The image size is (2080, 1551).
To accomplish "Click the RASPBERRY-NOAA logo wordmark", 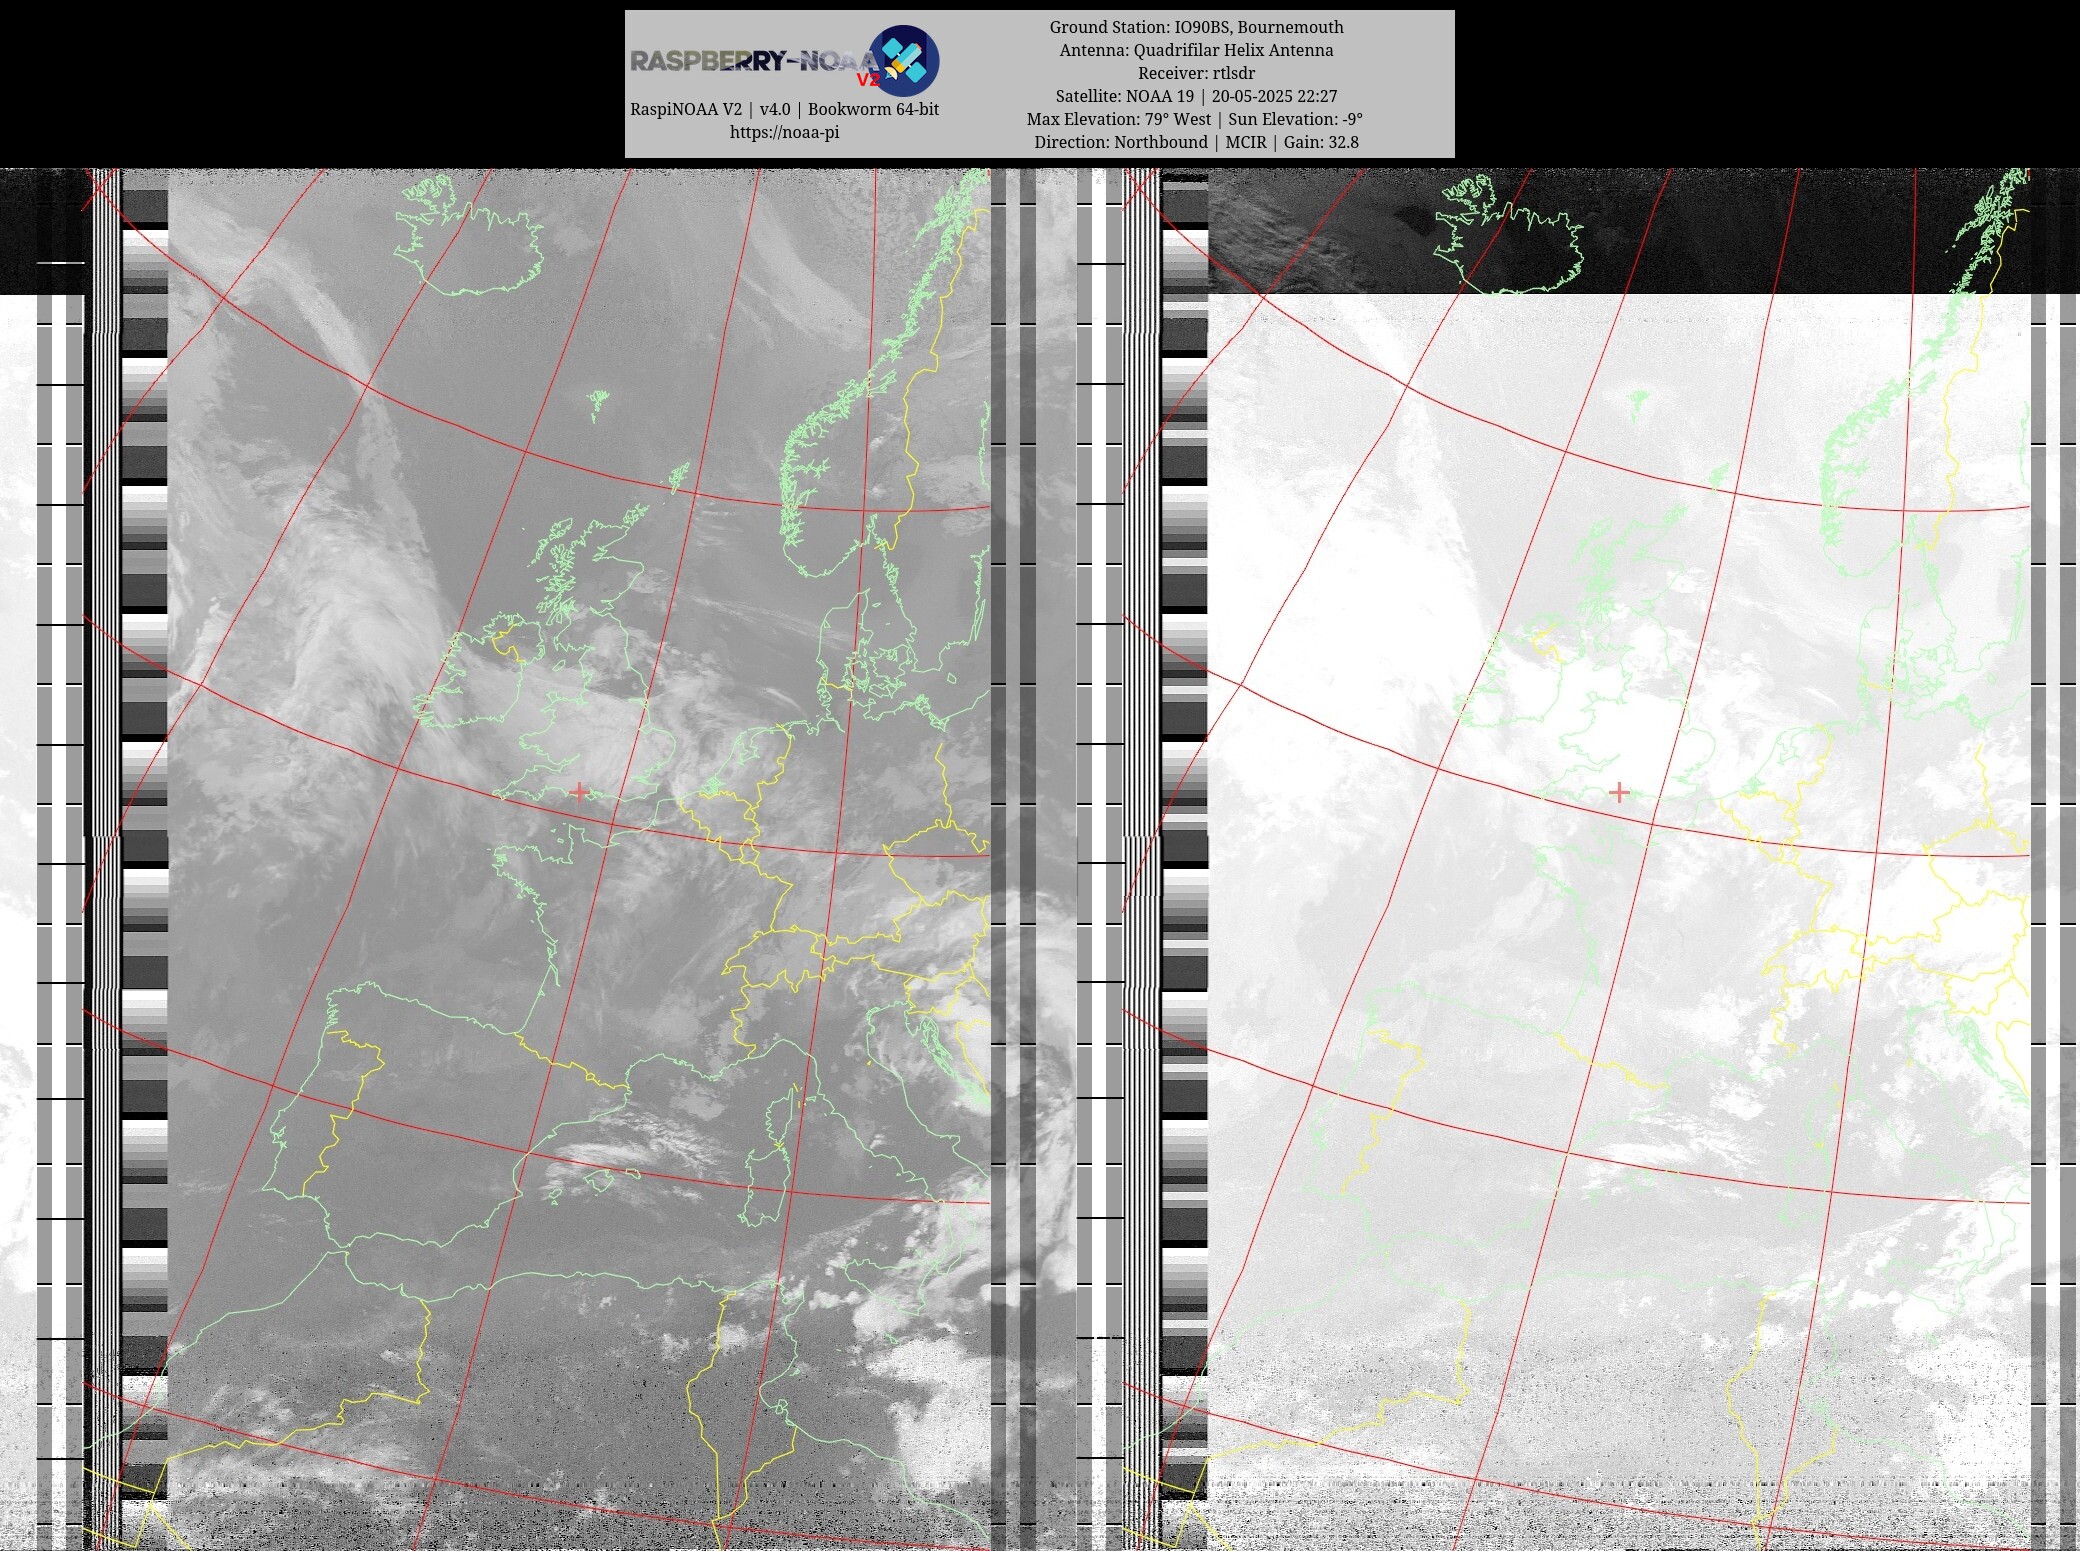I will point(754,62).
